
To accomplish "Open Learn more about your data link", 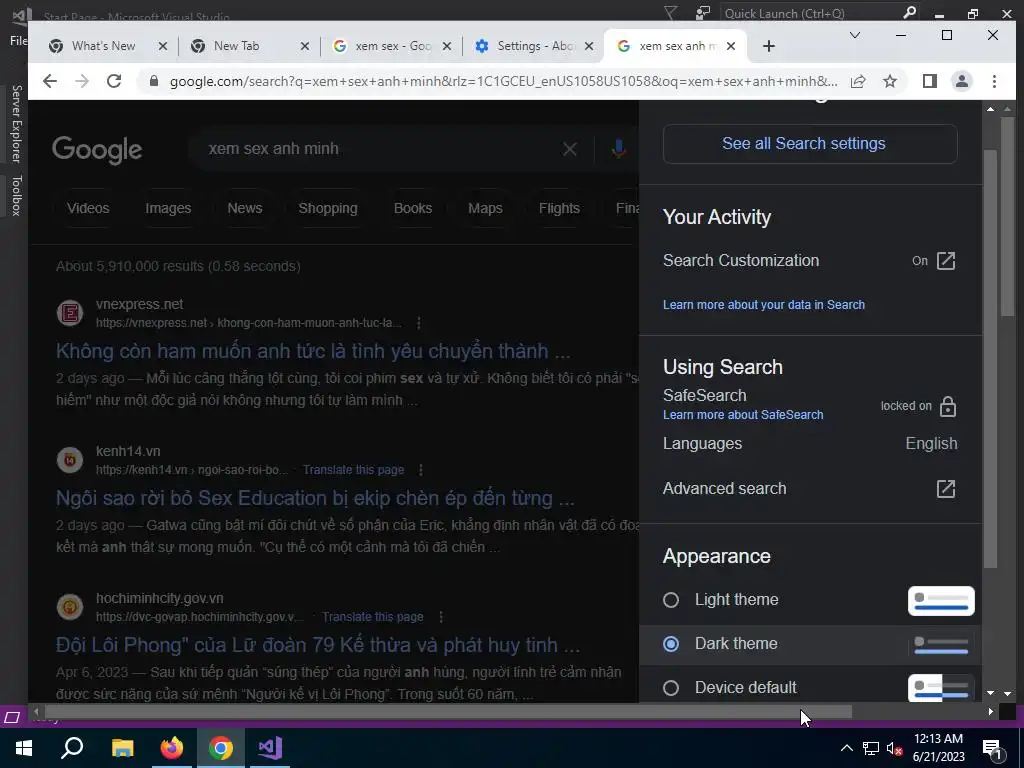I will [763, 305].
